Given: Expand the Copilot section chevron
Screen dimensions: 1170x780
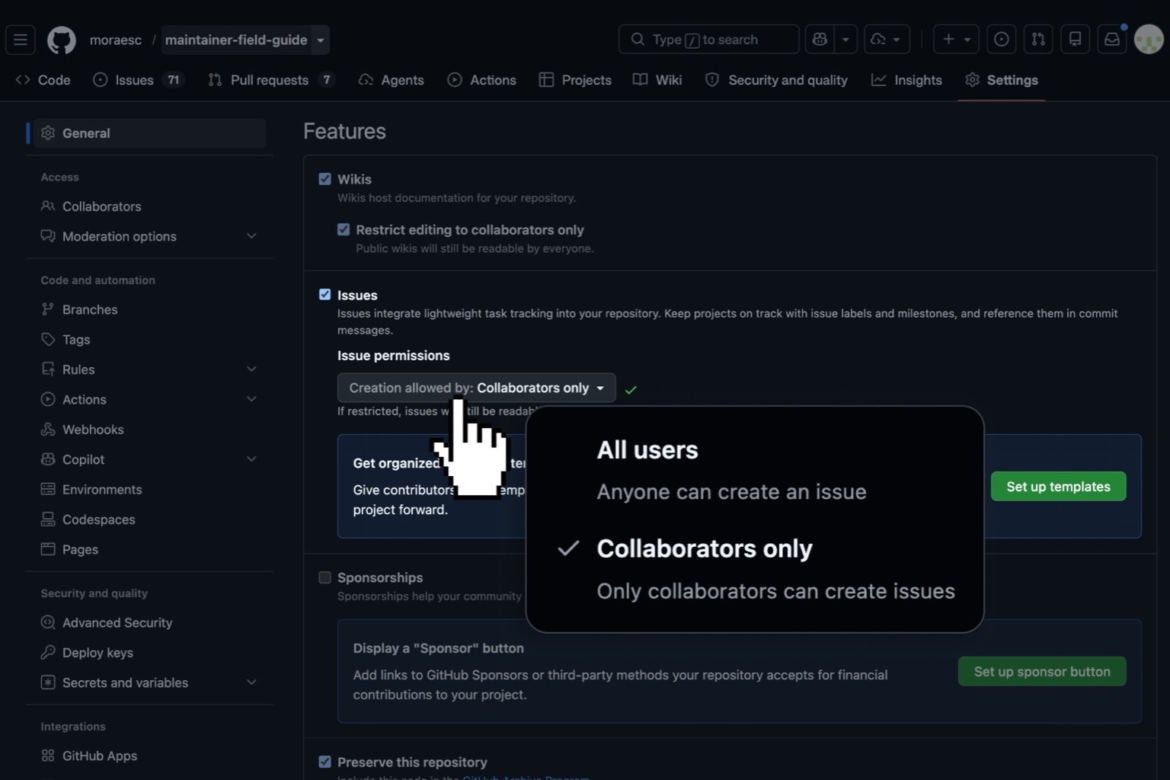Looking at the screenshot, I should (251, 459).
